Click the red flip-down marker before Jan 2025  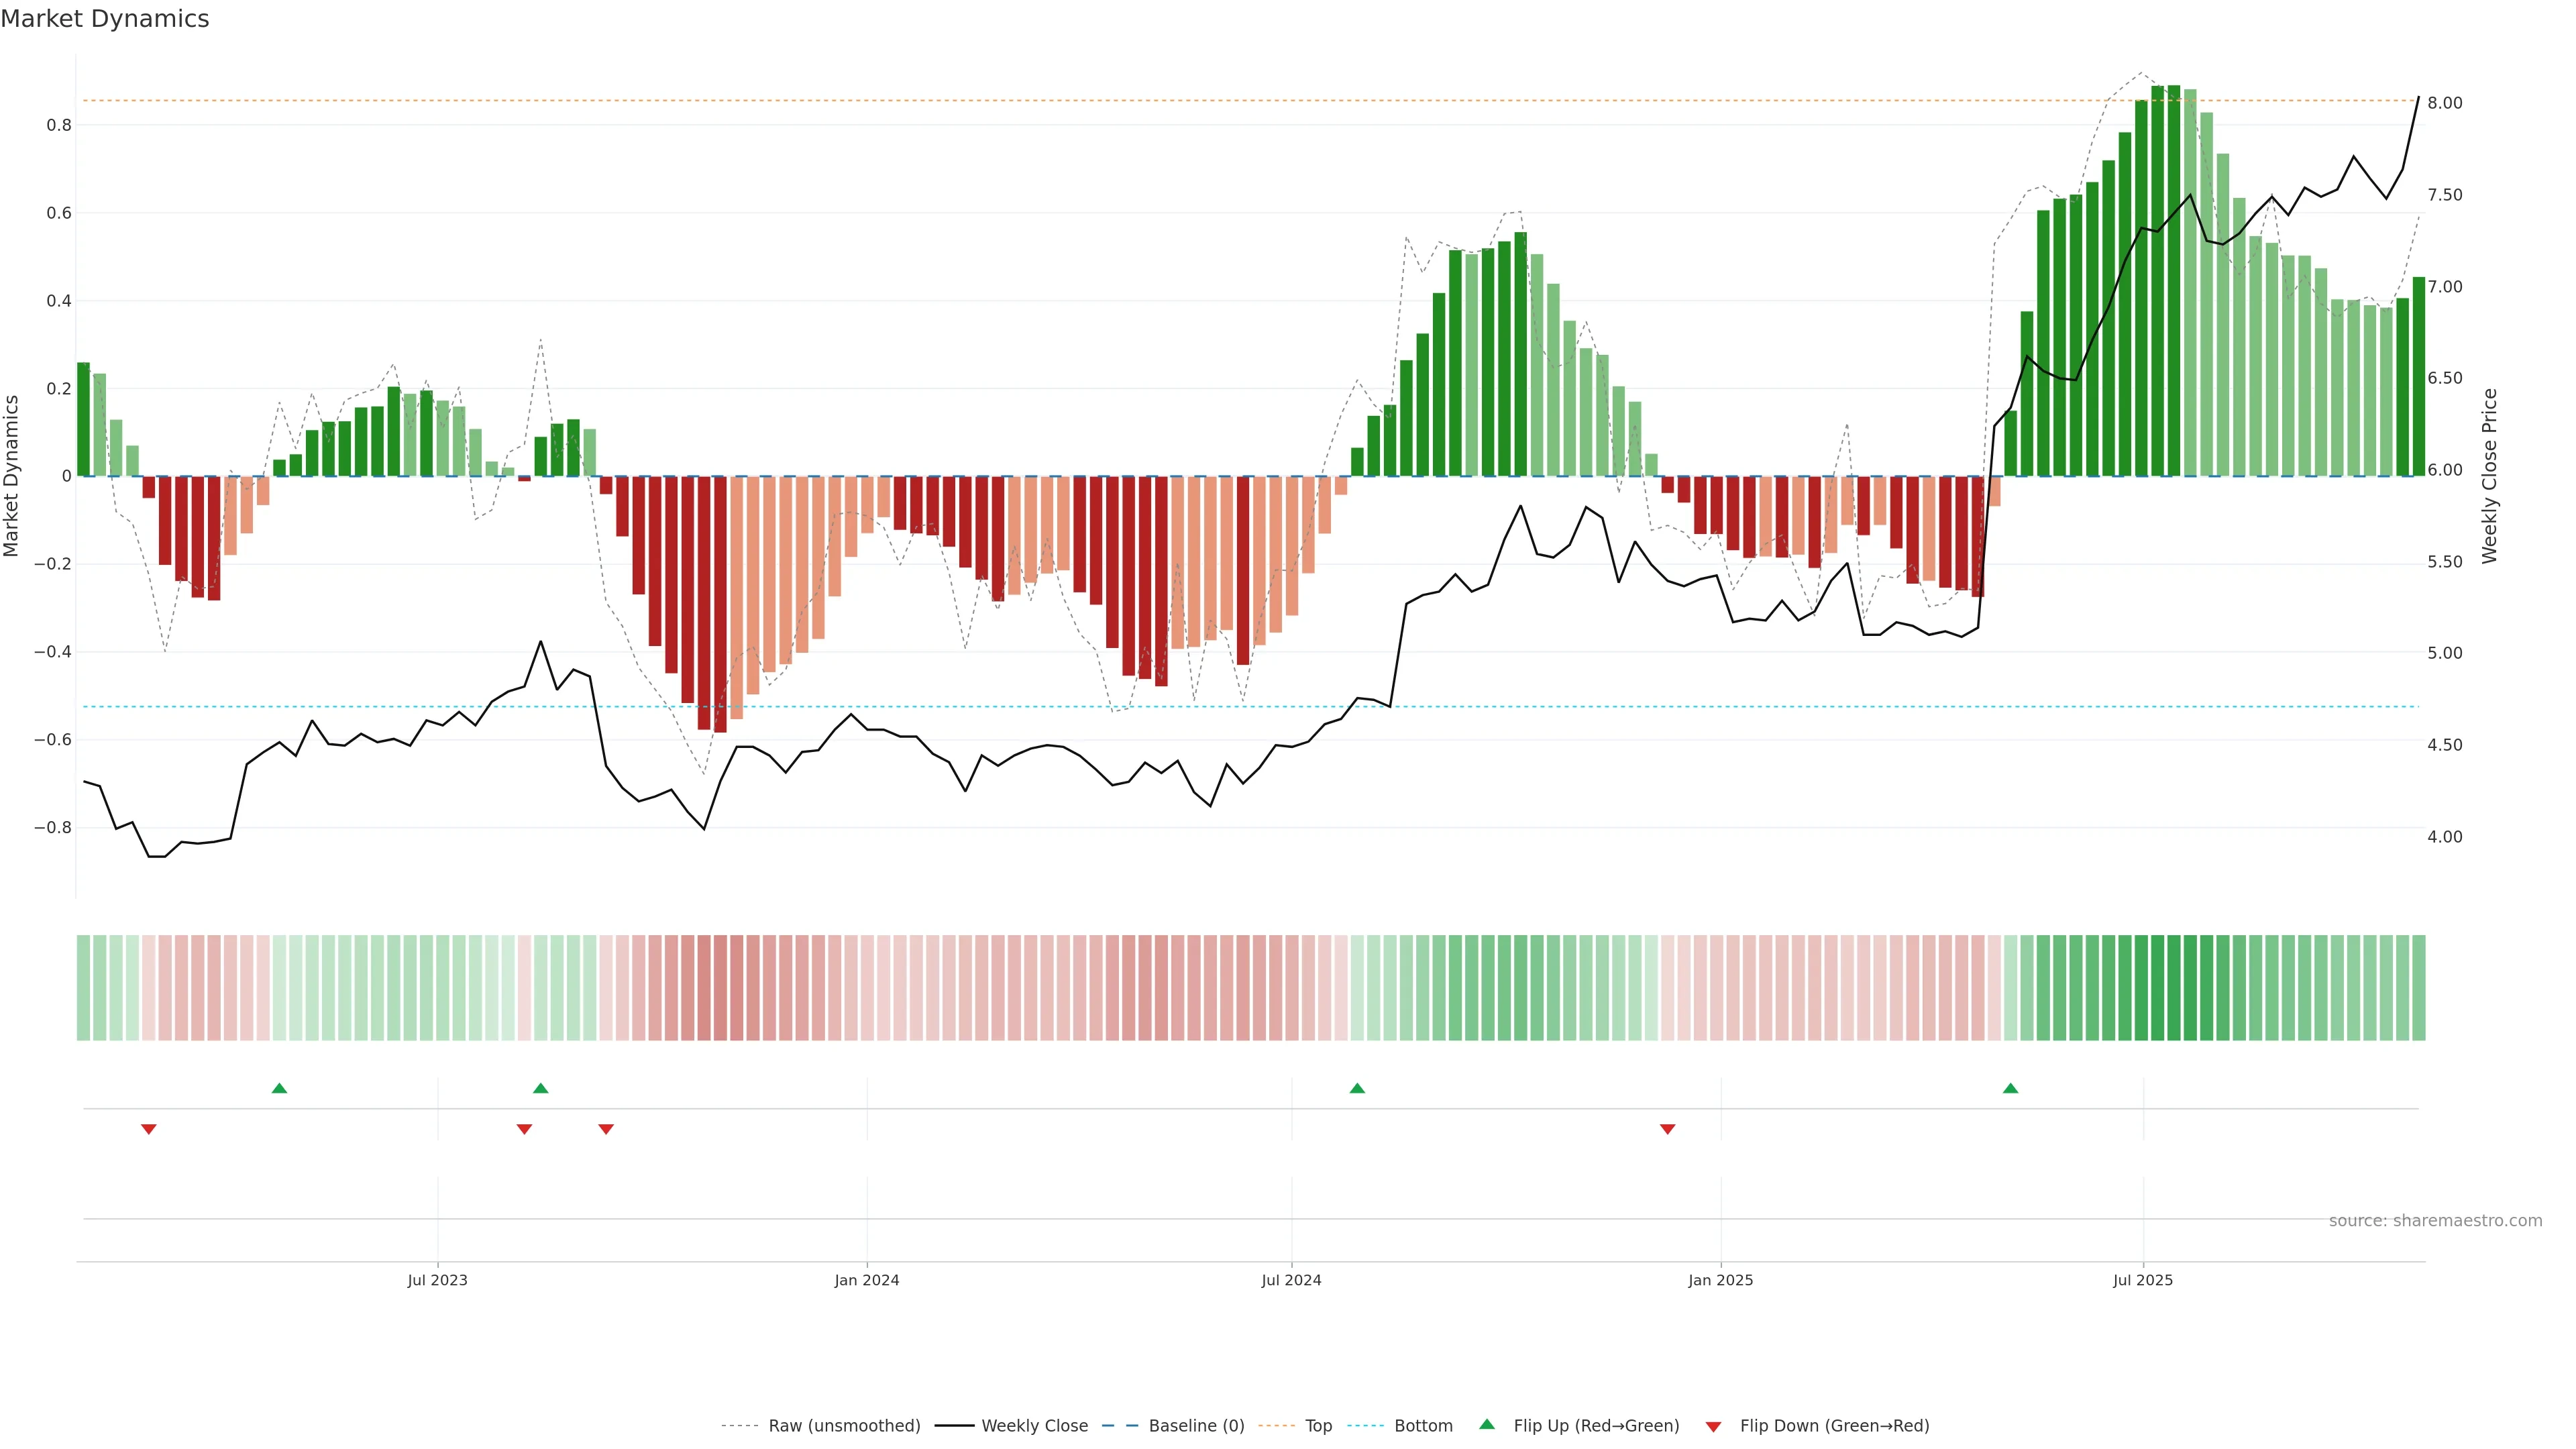pos(1667,1129)
